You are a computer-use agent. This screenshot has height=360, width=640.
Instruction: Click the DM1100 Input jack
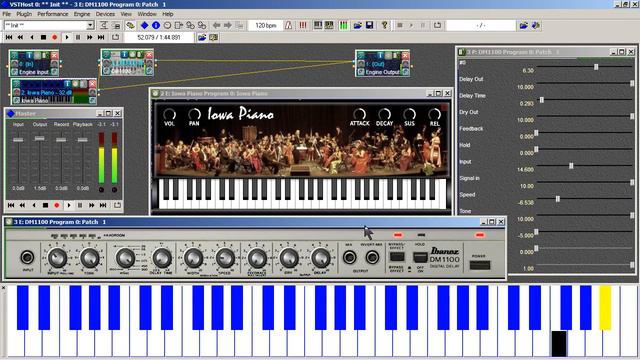tap(27, 257)
